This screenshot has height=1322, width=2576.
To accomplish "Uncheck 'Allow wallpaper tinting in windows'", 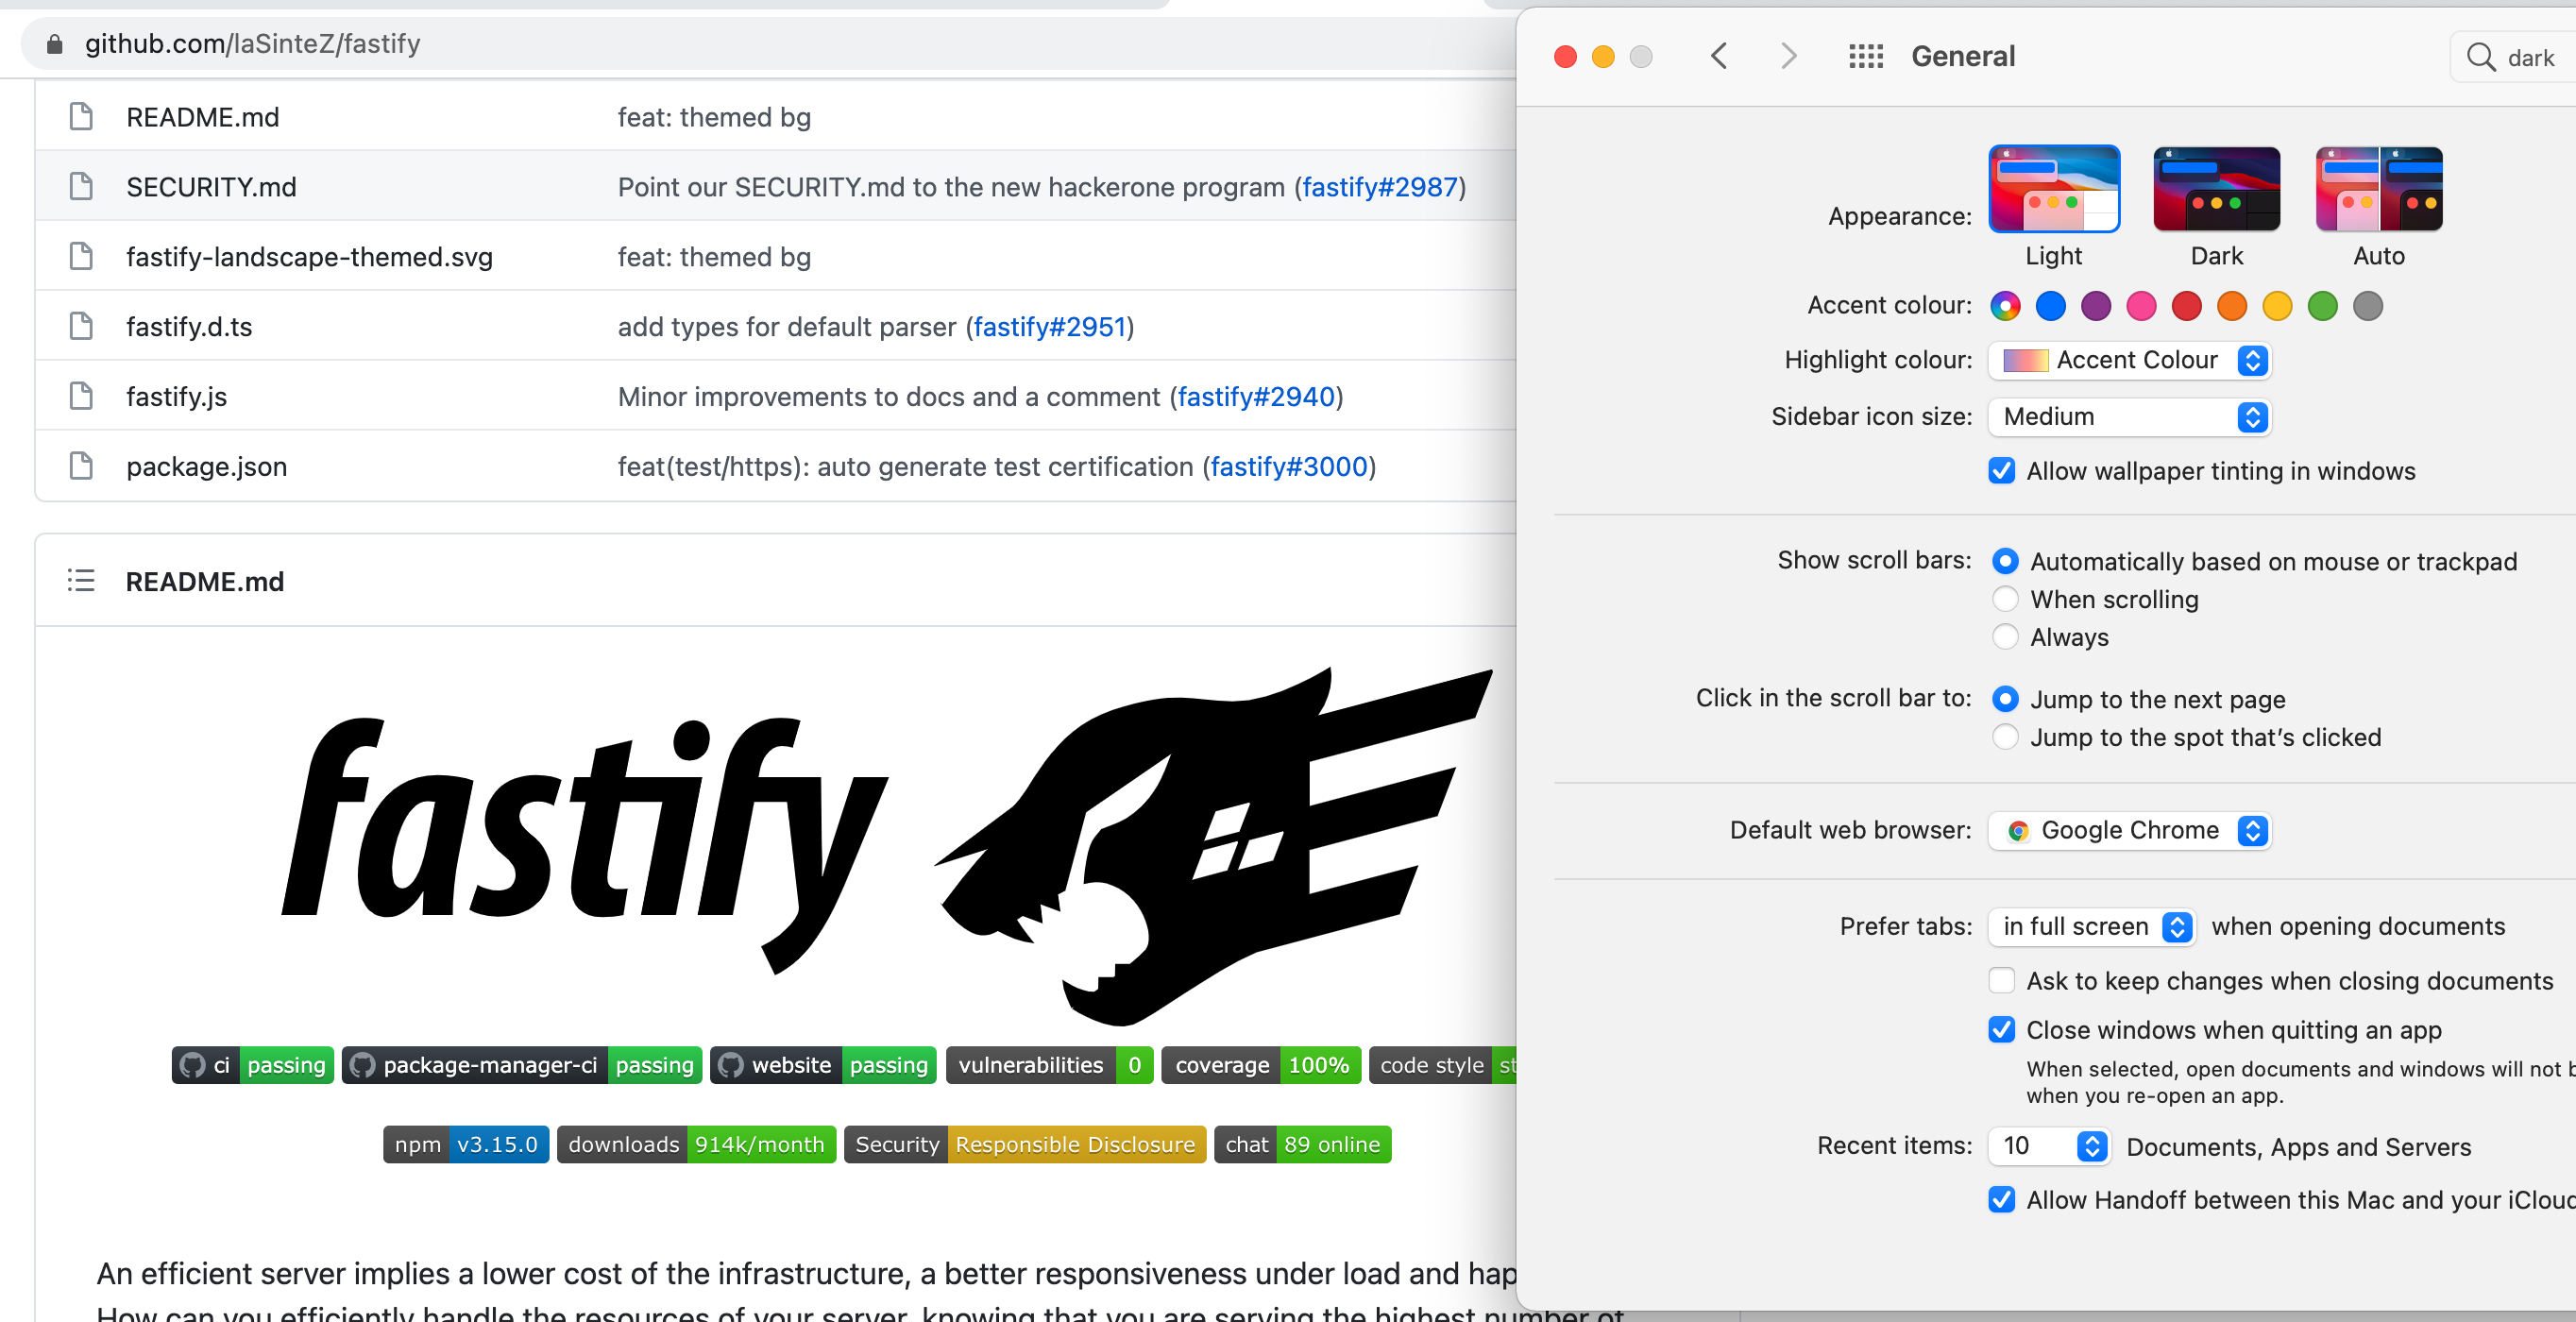I will click(x=2001, y=471).
